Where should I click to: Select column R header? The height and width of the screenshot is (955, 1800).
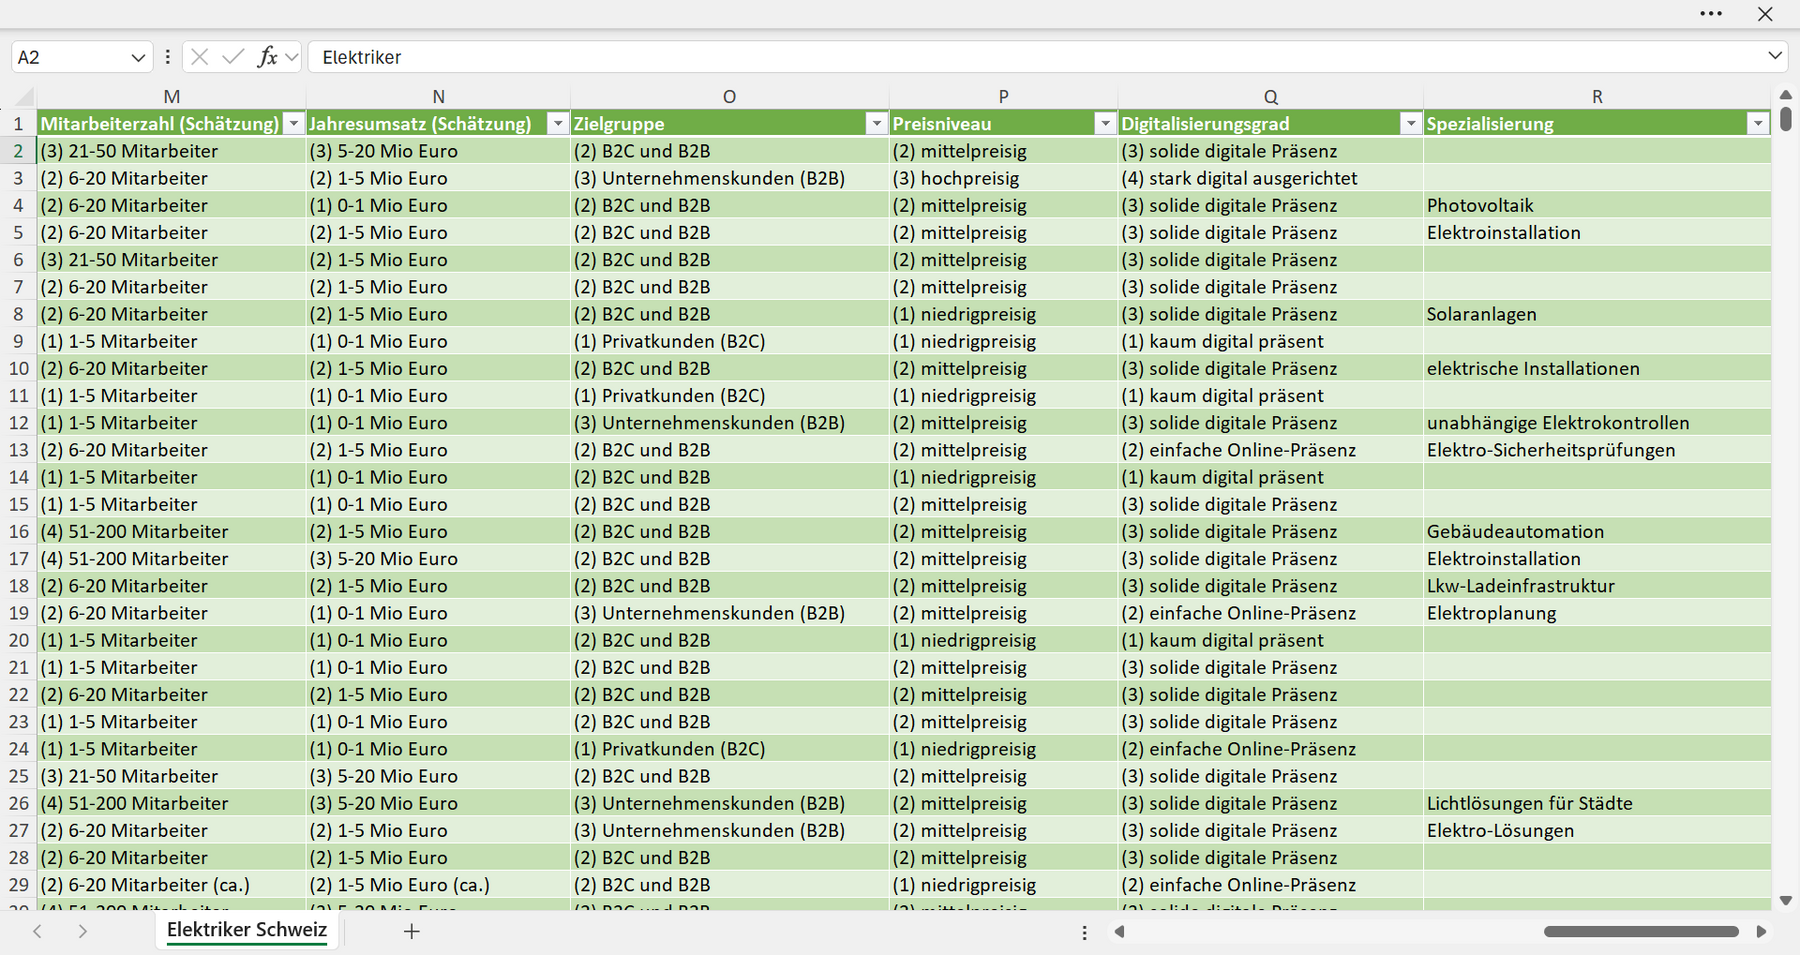click(1597, 97)
